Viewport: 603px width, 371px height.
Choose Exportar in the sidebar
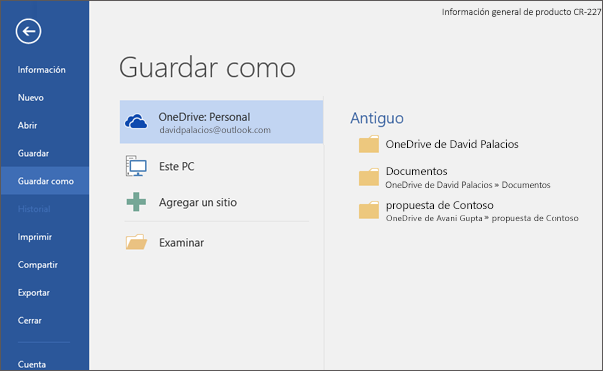click(x=33, y=293)
